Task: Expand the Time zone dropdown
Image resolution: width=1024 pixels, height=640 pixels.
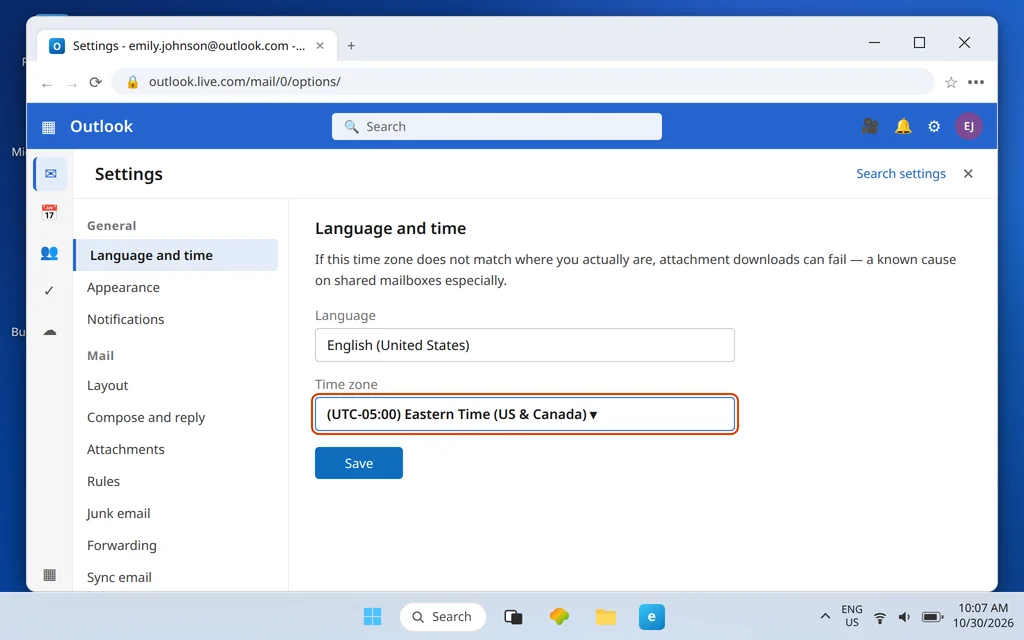Action: [524, 414]
